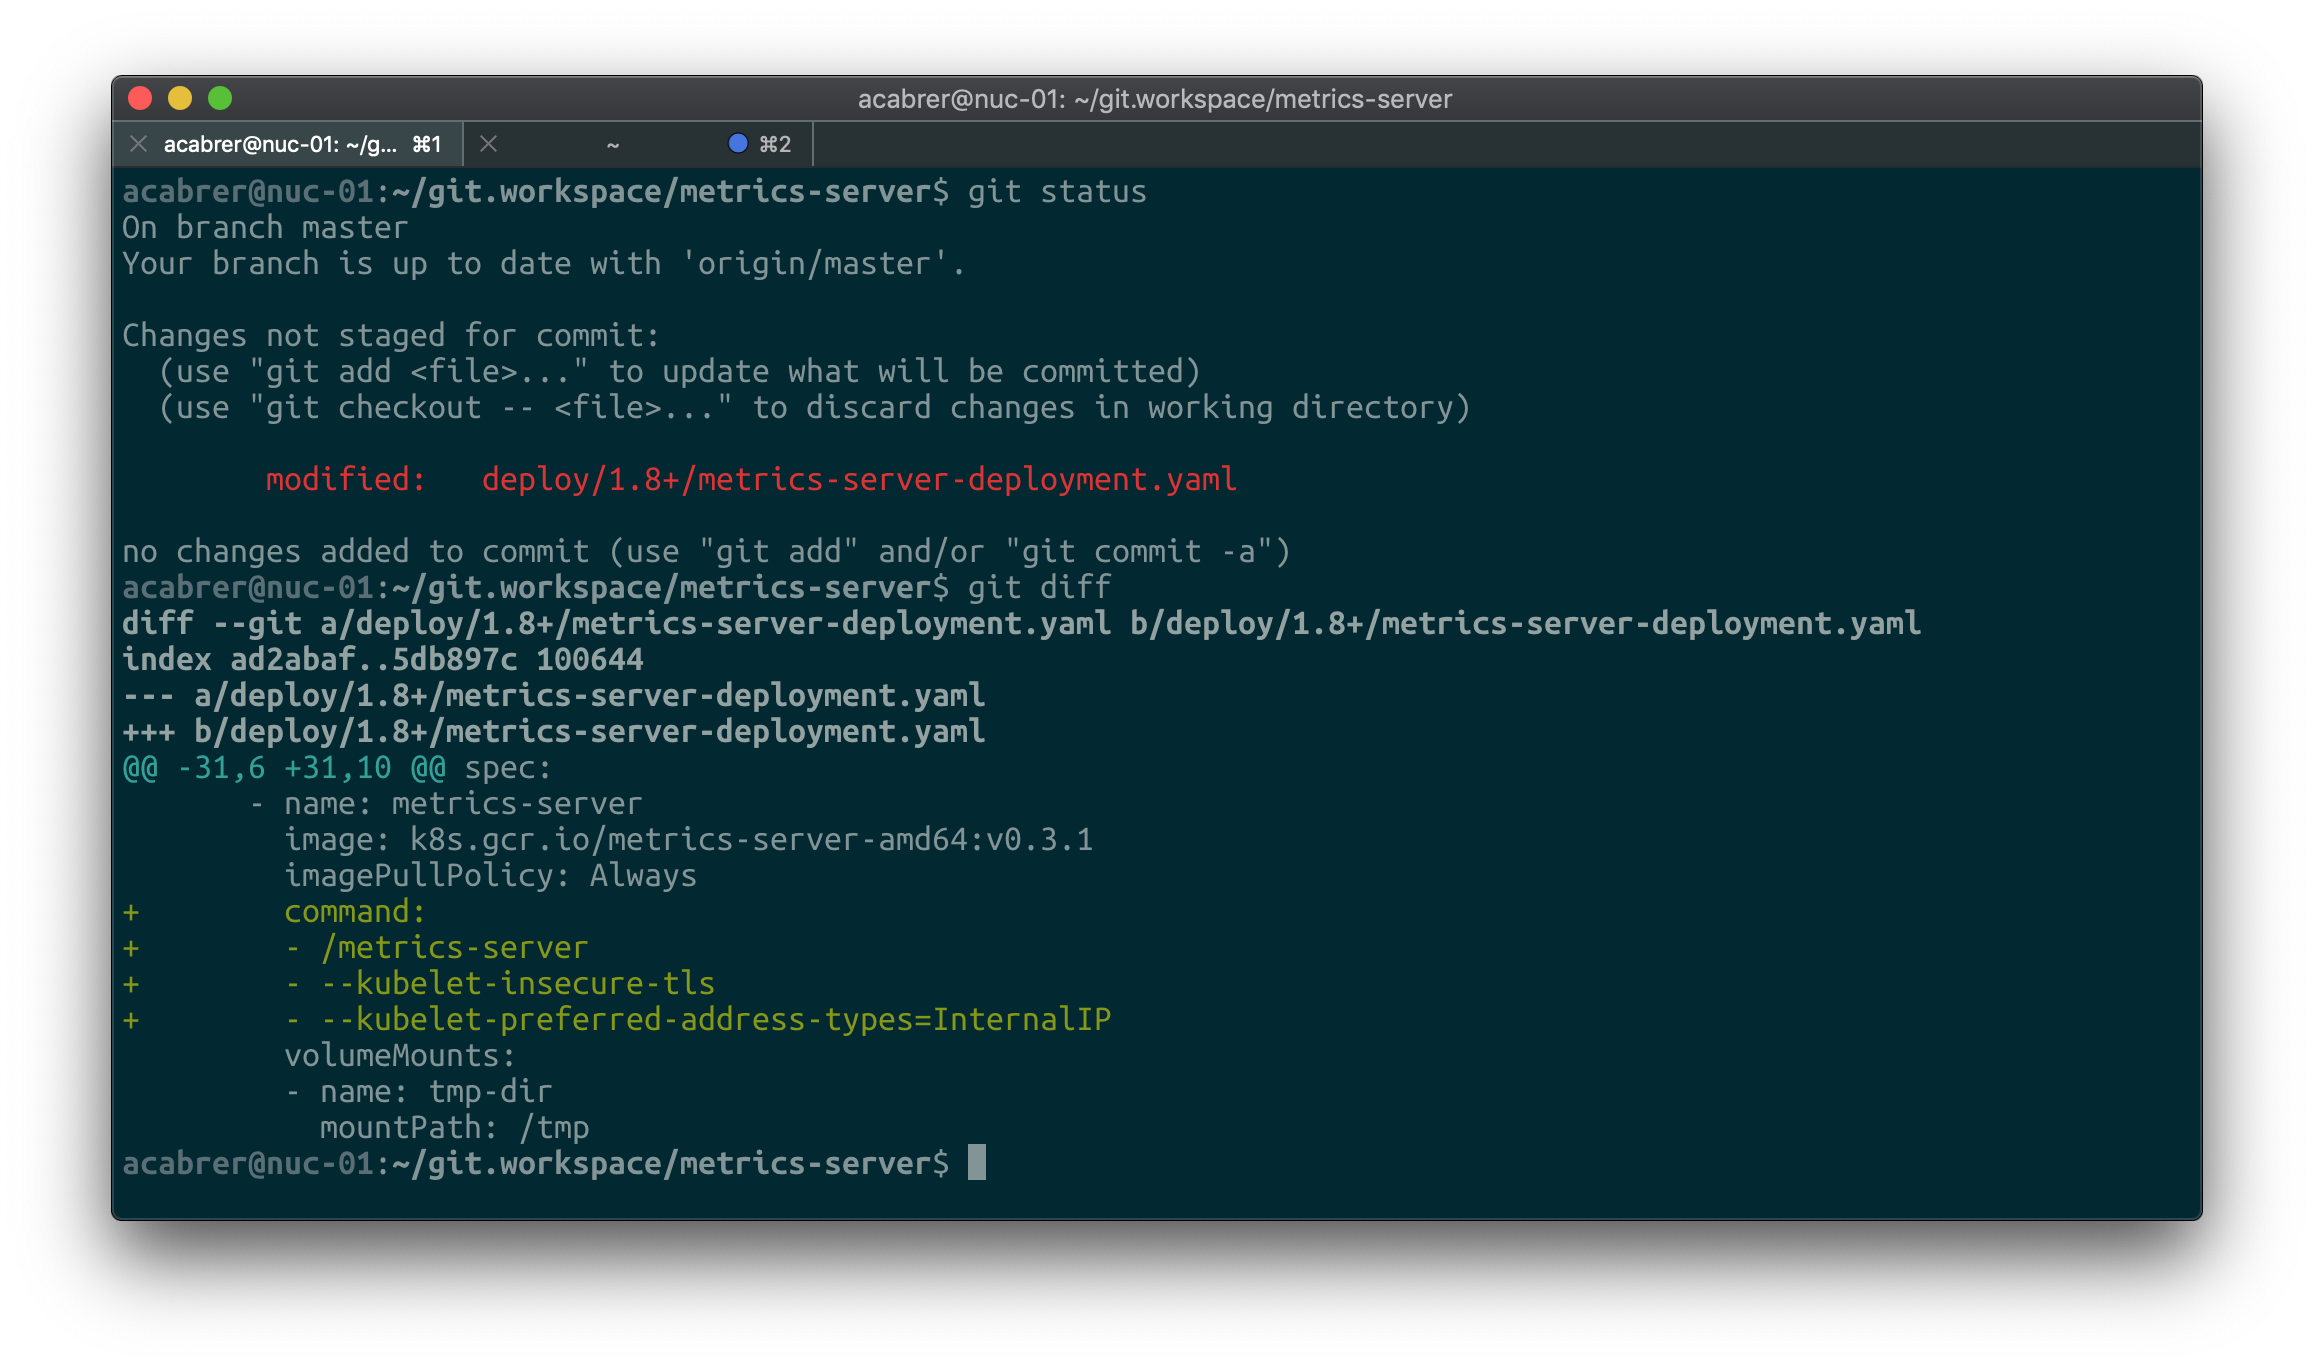Close the second tab labeled ~
Viewport: 2314px width, 1368px height.
pos(488,144)
